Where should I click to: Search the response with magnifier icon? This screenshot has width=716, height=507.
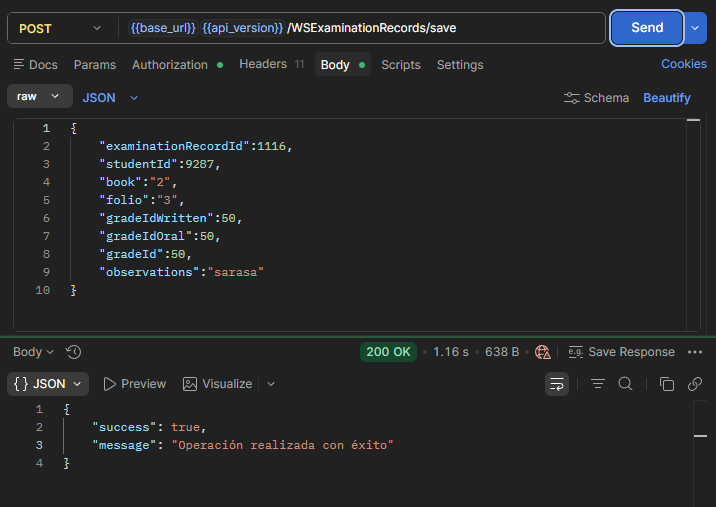click(625, 384)
